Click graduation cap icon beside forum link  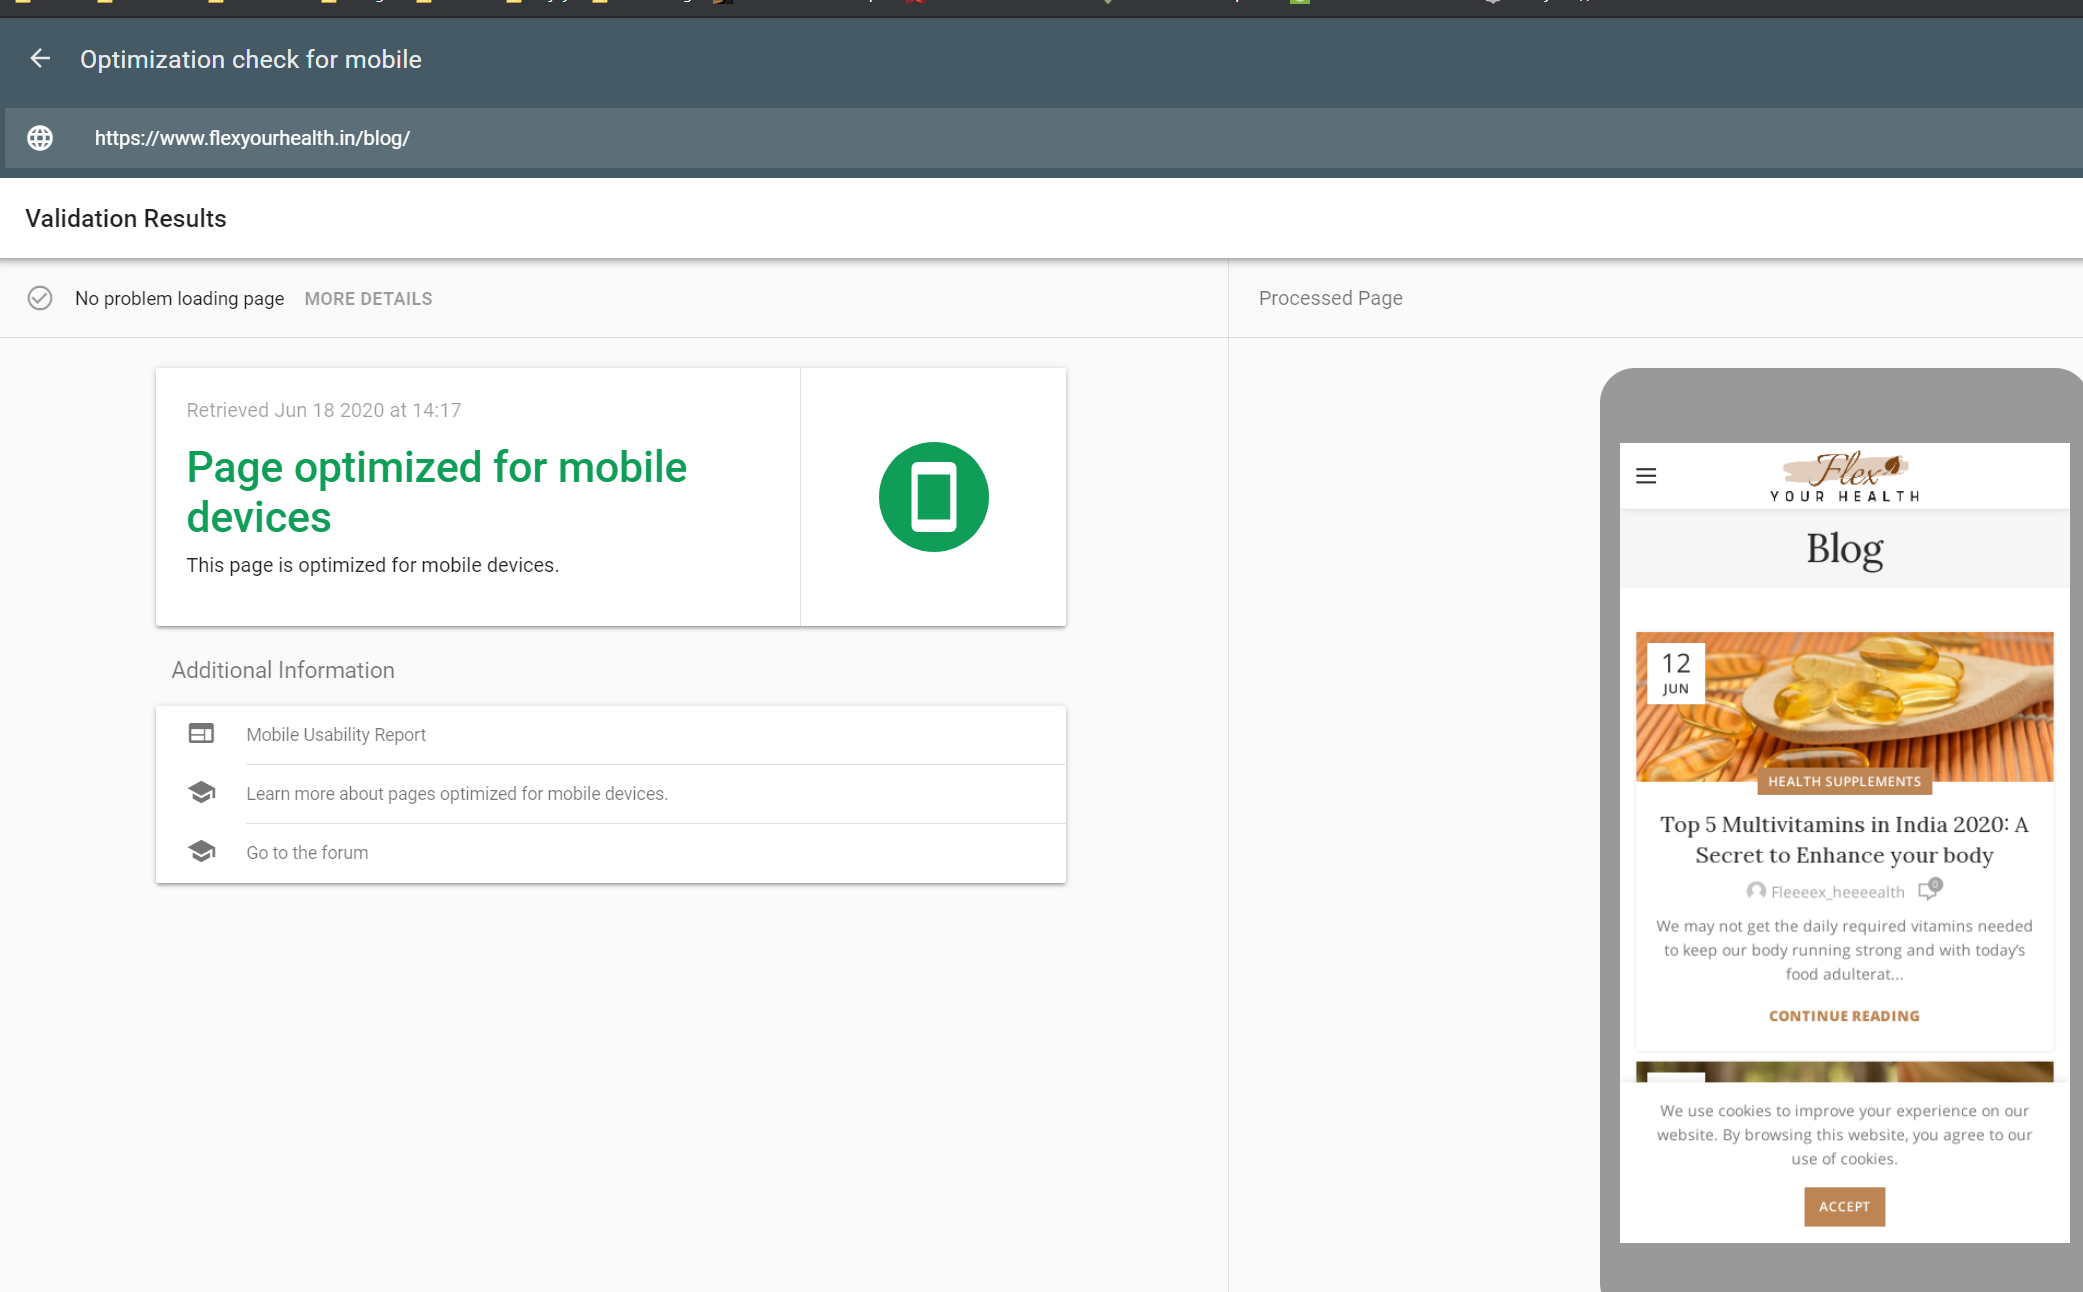201,852
